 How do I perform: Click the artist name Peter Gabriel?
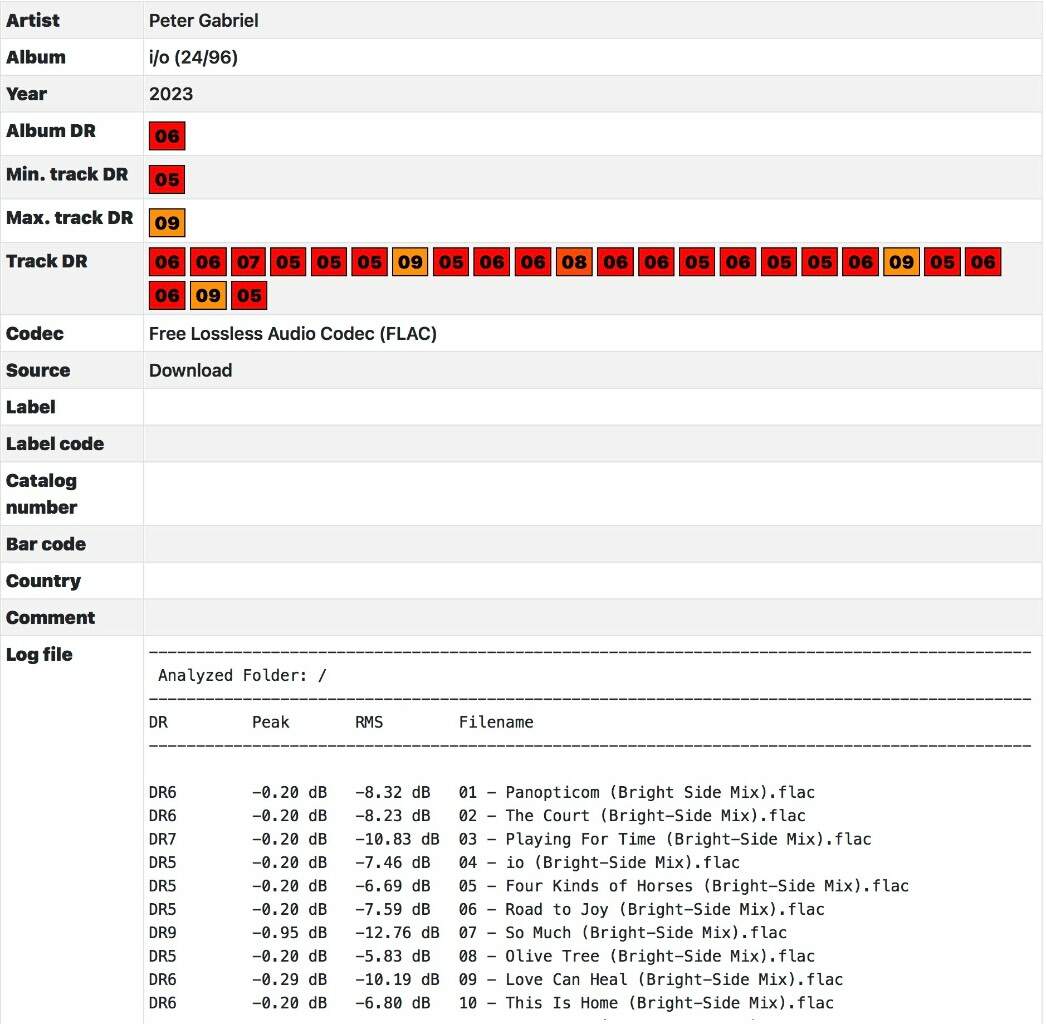203,21
